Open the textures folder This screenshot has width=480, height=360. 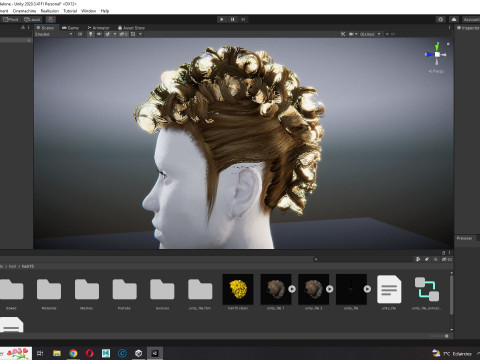coord(162,289)
